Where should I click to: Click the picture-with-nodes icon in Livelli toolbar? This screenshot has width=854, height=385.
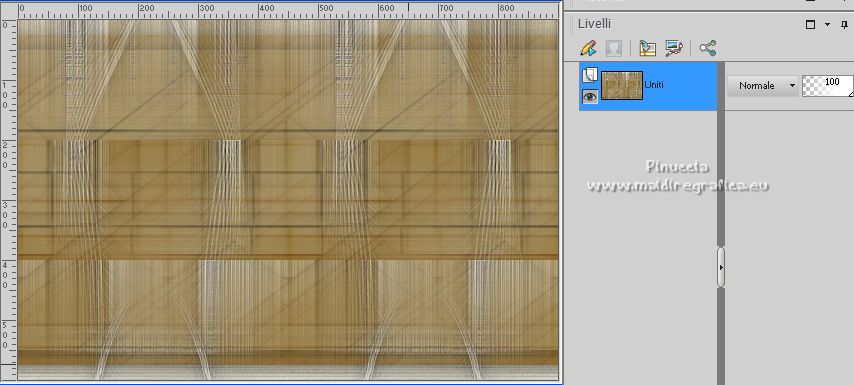click(674, 48)
